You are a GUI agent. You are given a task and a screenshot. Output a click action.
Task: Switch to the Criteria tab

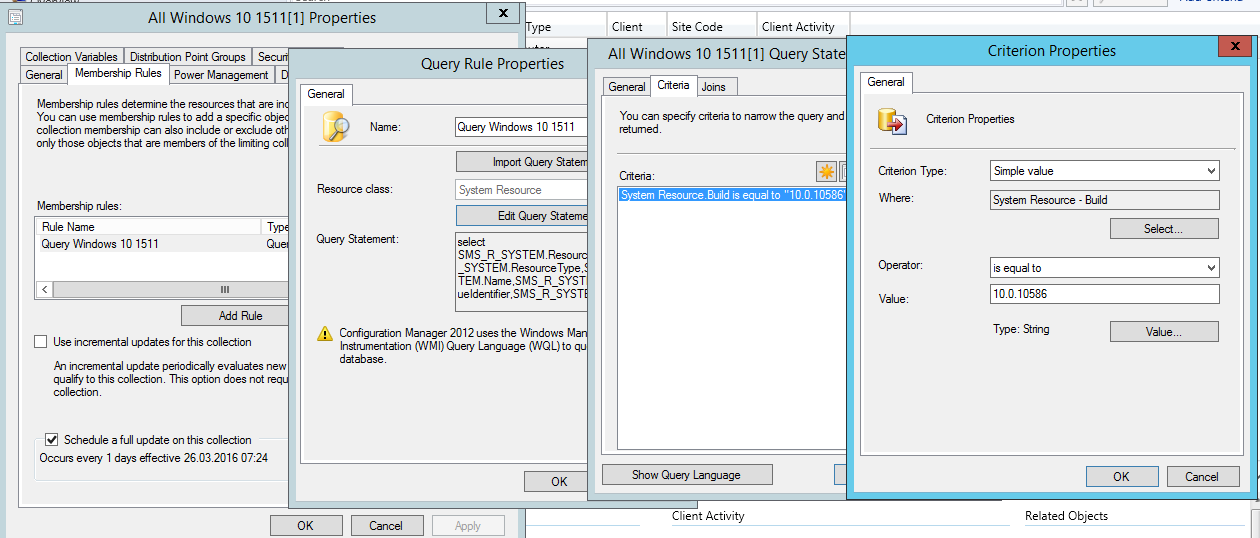click(673, 85)
